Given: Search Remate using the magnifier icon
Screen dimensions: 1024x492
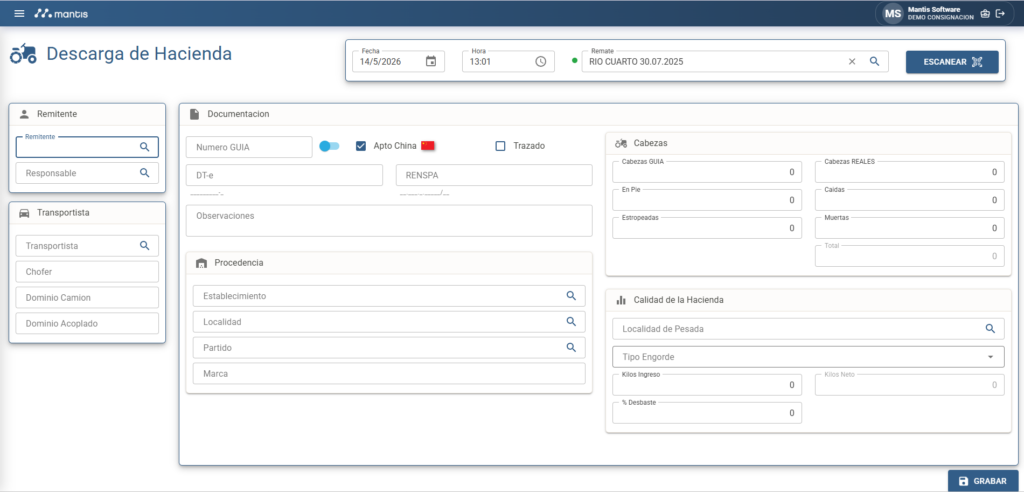Looking at the screenshot, I should tap(874, 61).
